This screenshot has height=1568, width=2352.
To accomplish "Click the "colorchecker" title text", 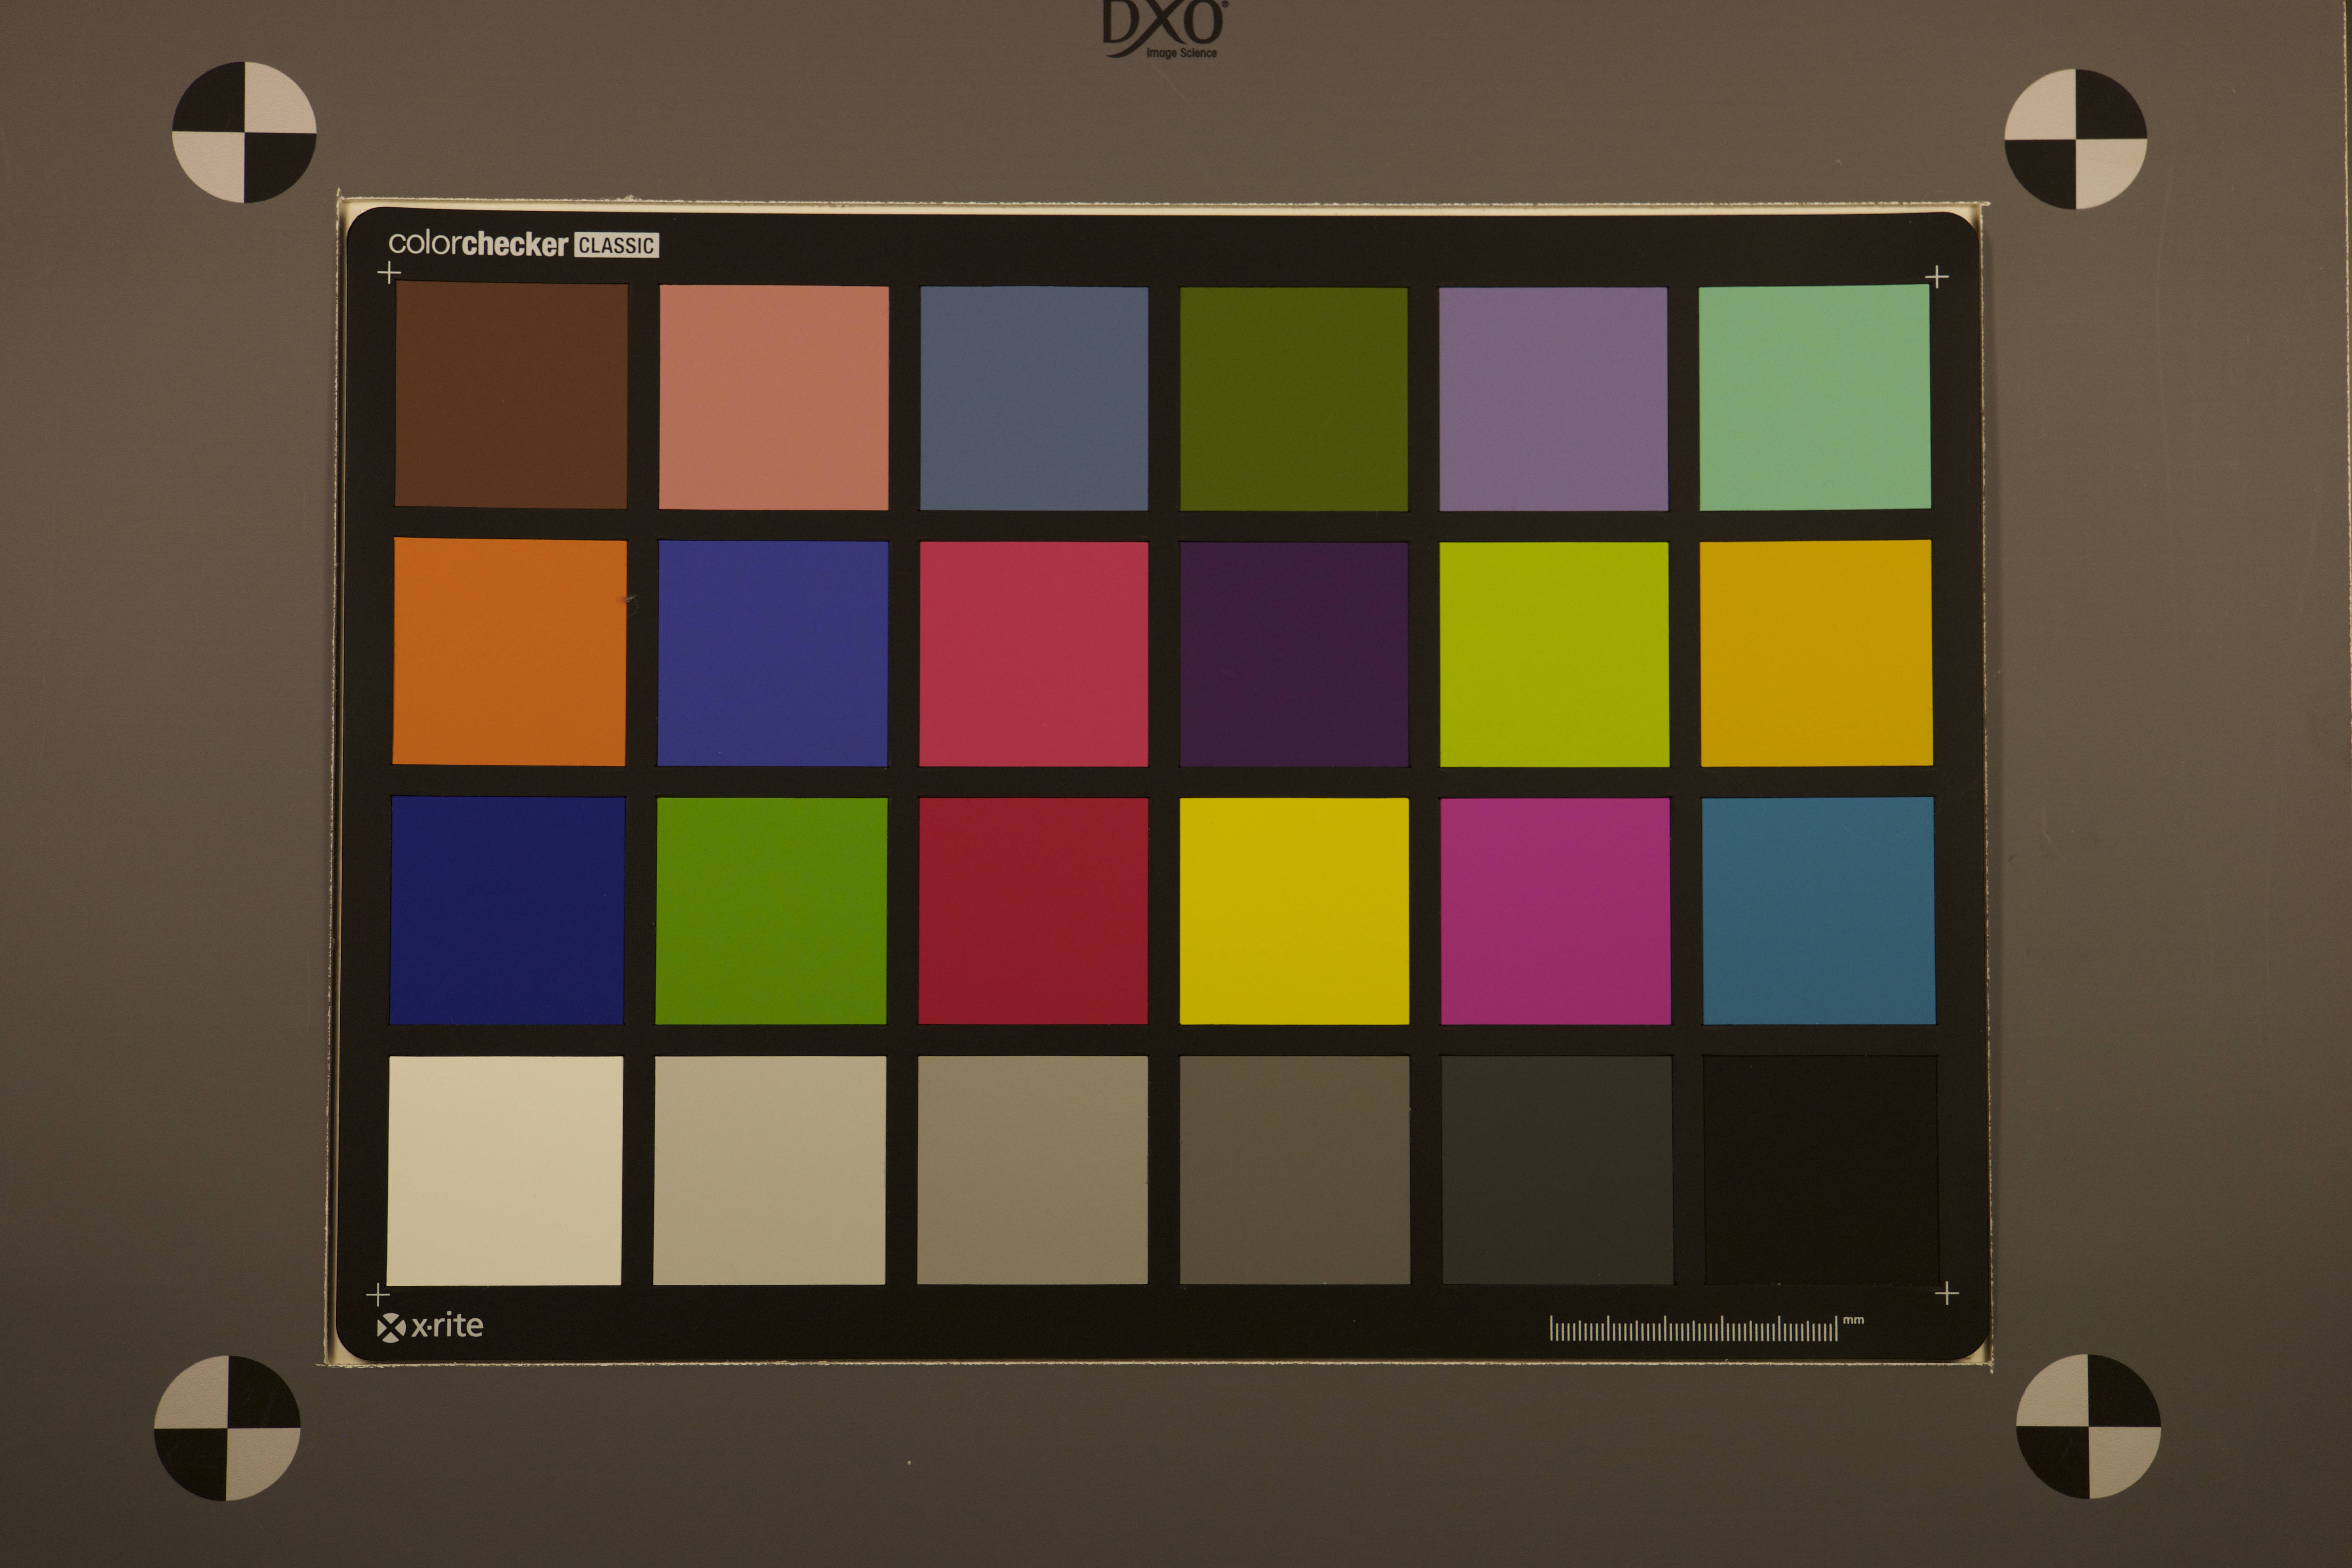I will [478, 244].
